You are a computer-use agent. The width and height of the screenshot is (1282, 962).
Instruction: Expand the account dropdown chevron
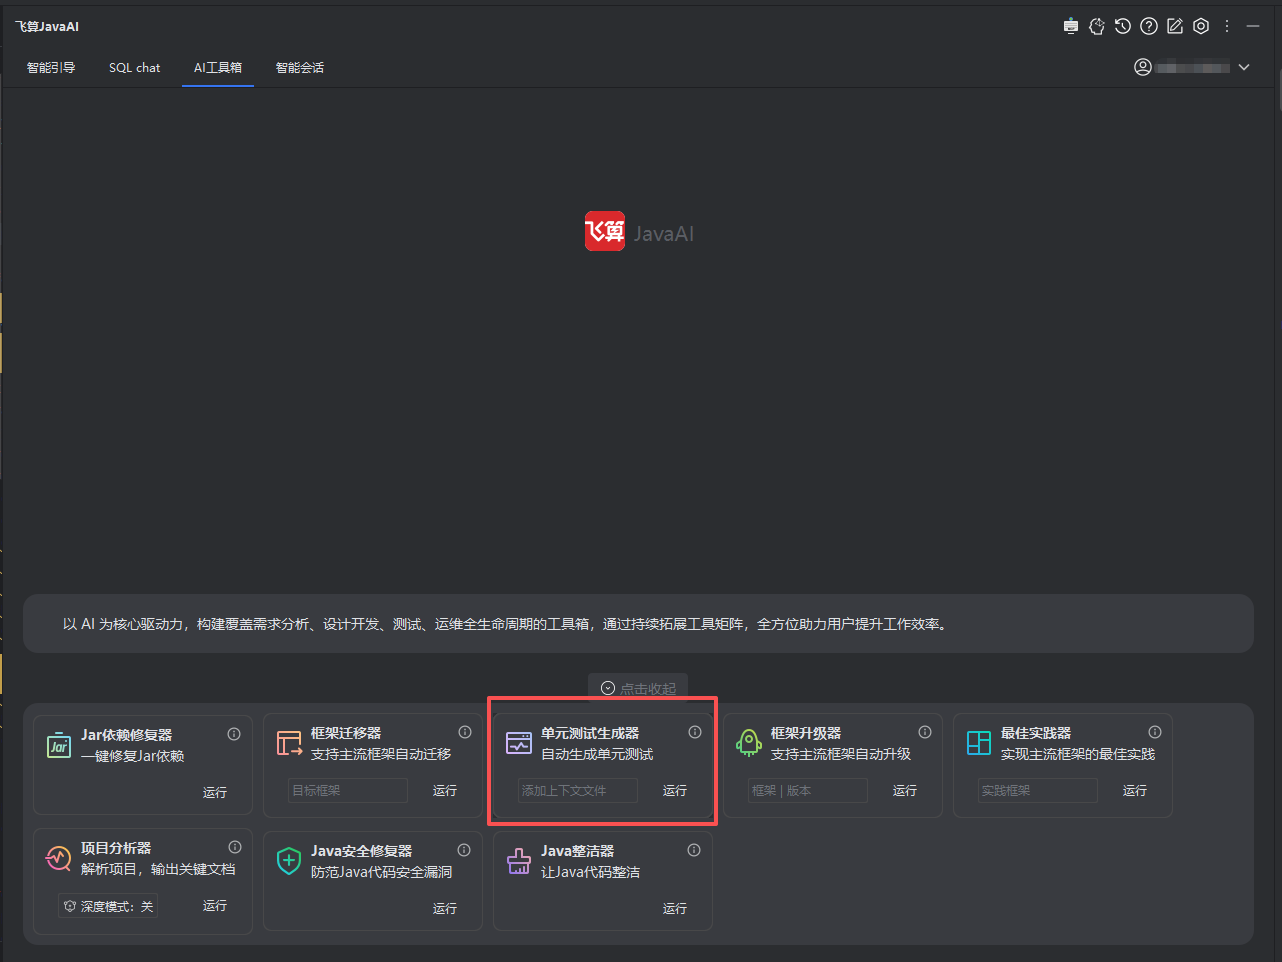coord(1244,67)
